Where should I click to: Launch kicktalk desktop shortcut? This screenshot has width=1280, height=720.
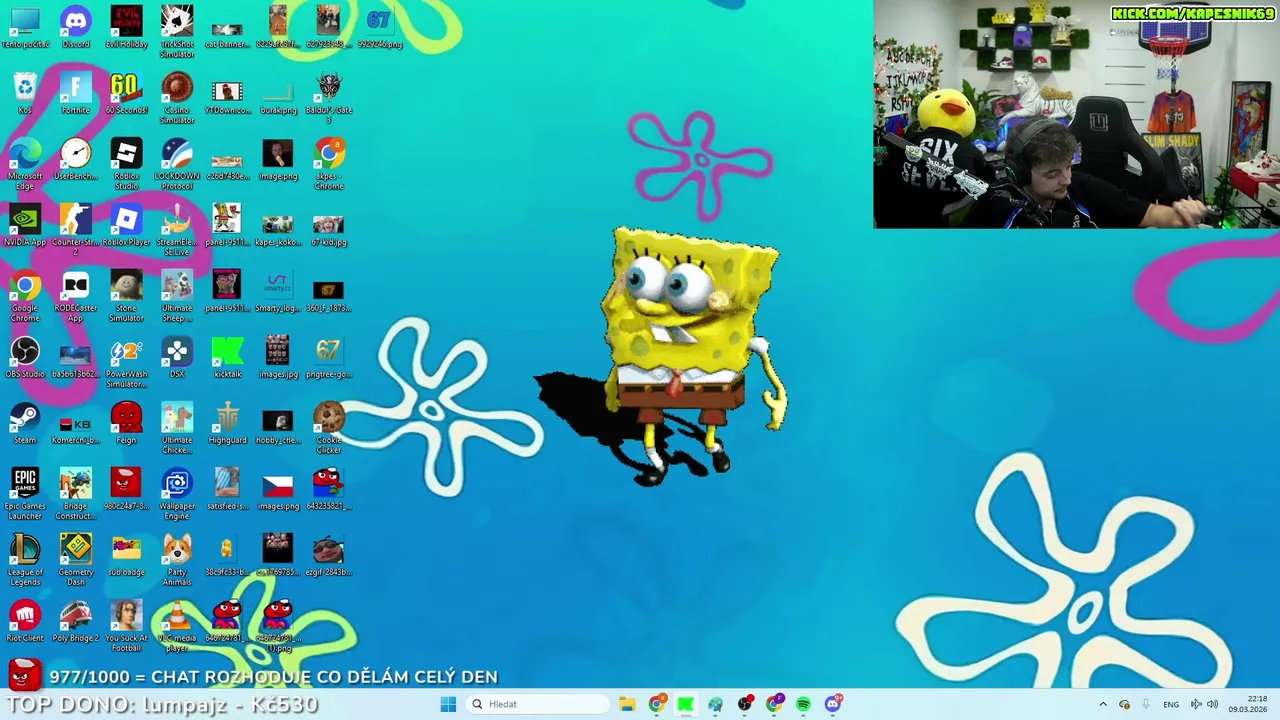228,357
